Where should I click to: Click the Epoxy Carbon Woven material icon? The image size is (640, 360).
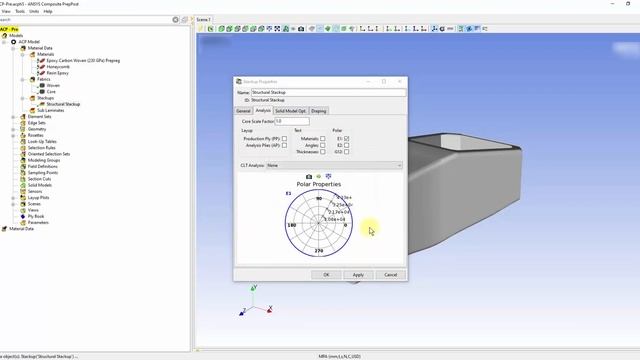click(41, 60)
